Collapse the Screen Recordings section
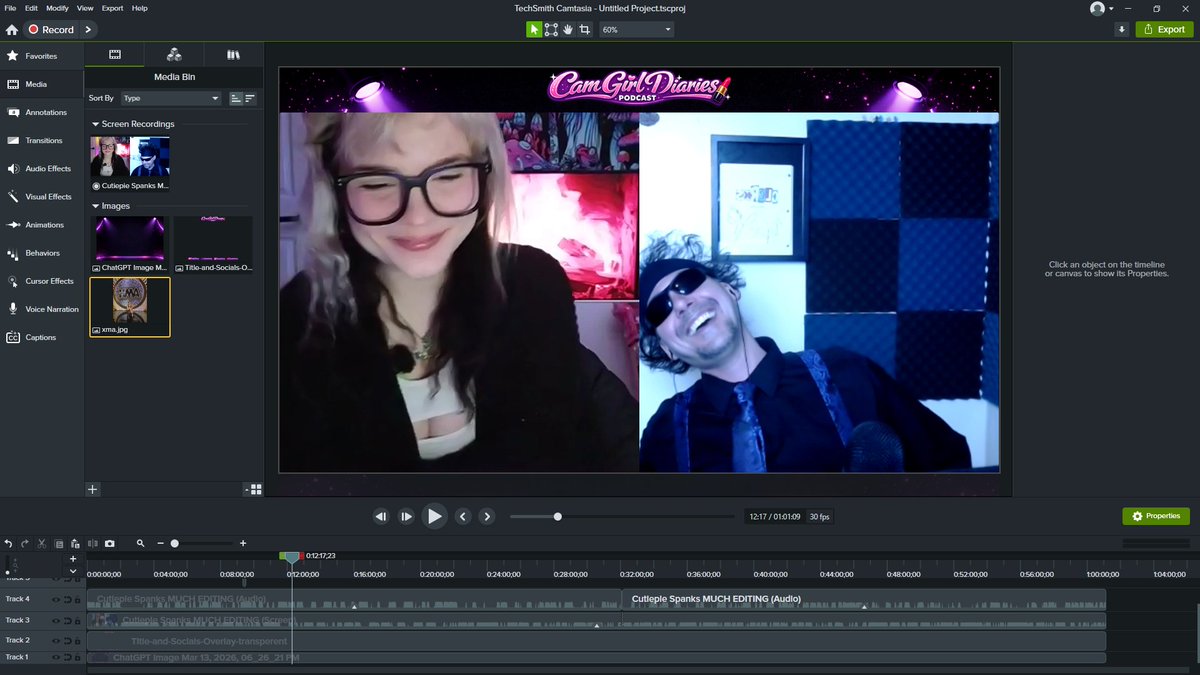The image size is (1200, 675). coord(96,124)
